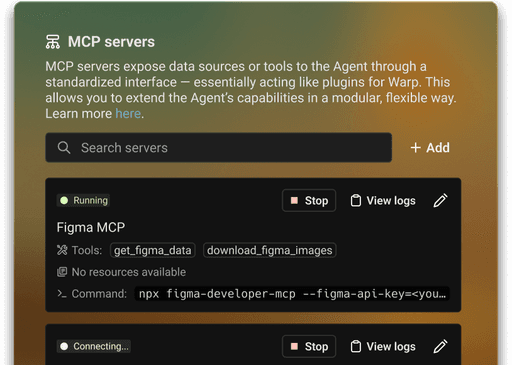Click 'No resources available' text

click(x=129, y=272)
